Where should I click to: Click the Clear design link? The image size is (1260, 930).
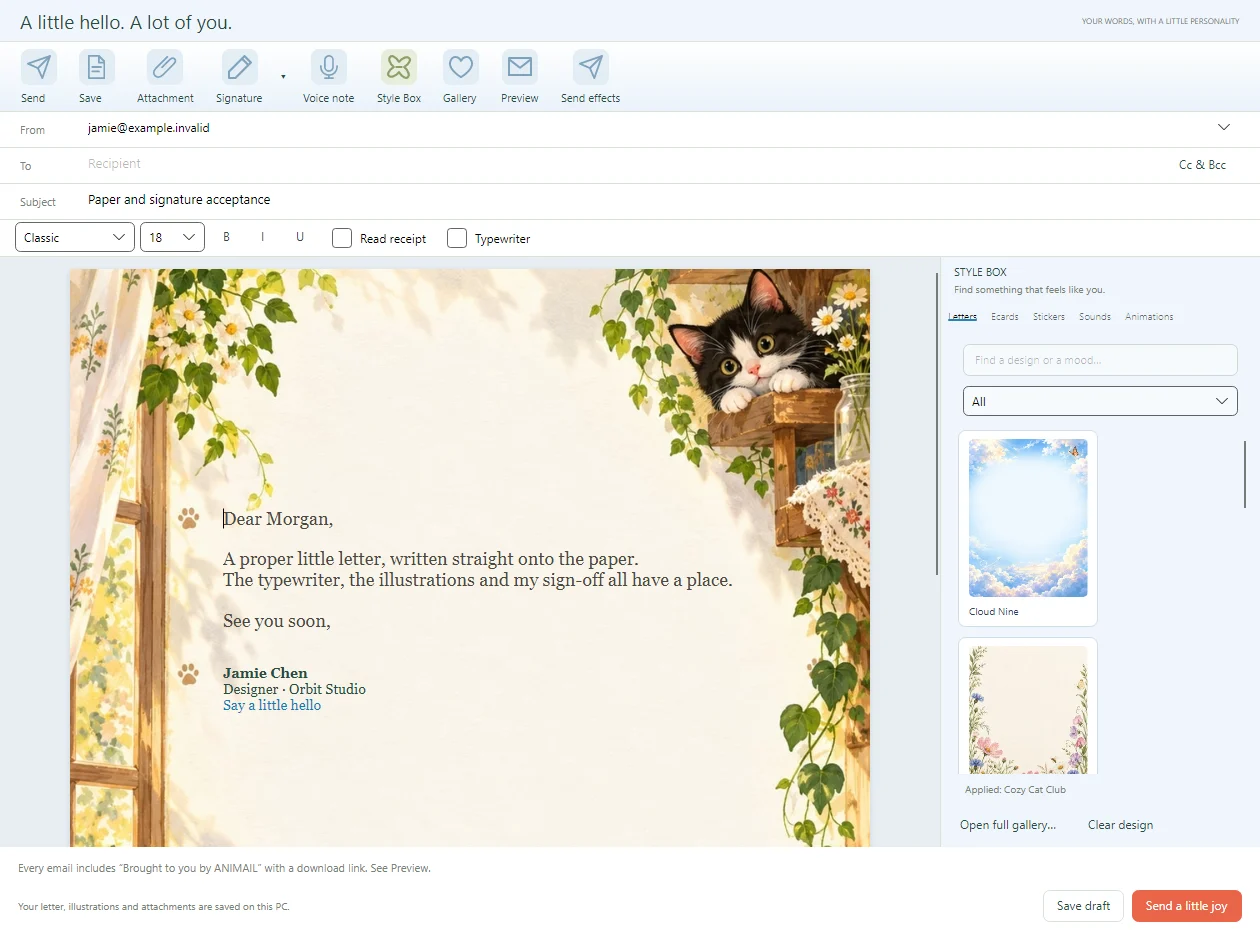coord(1120,825)
